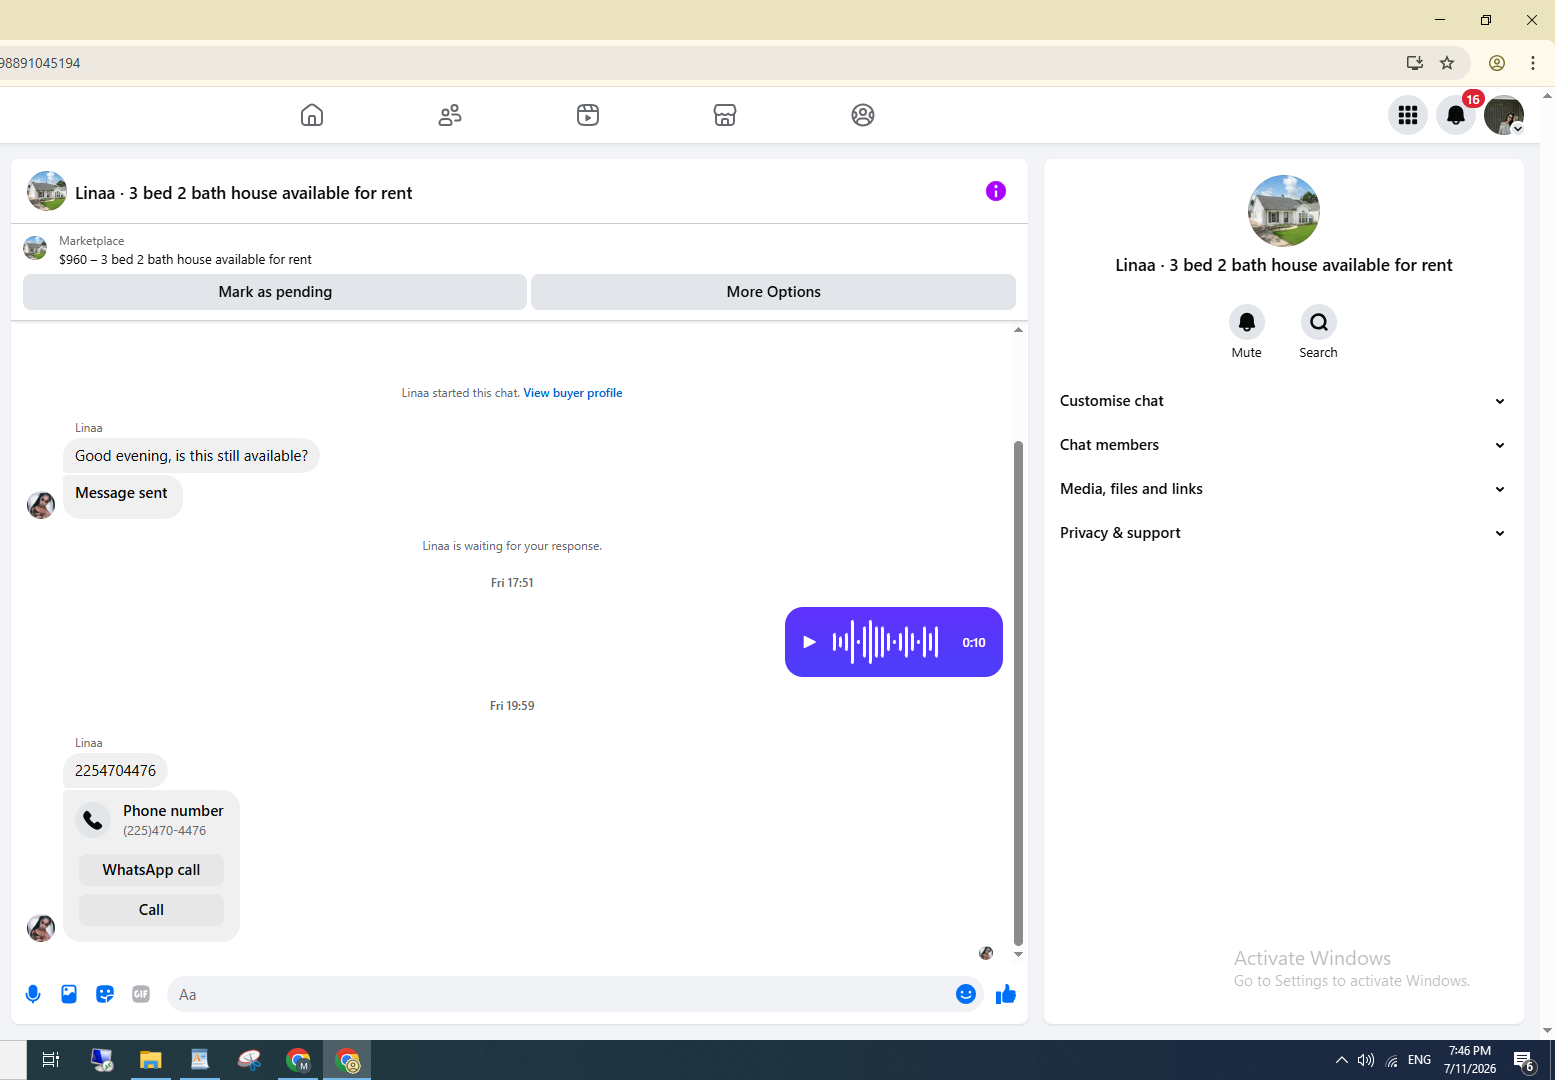The image size is (1555, 1080).
Task: Open the Windows notification center icon
Action: tap(1523, 1060)
